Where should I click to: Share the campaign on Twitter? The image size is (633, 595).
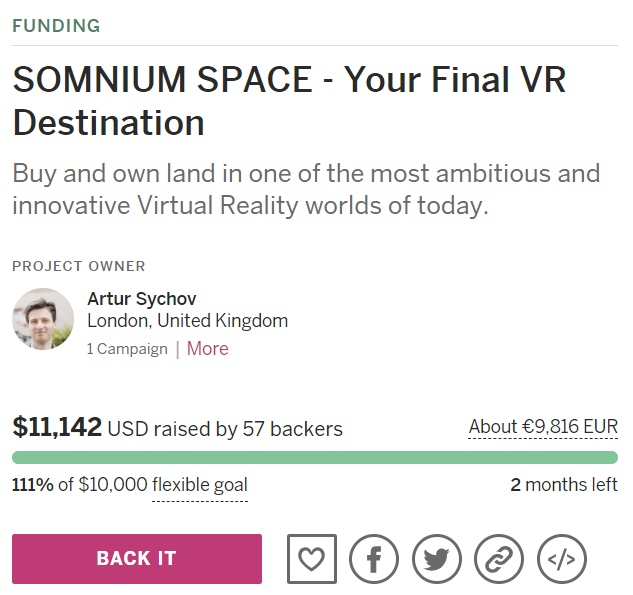[436, 559]
